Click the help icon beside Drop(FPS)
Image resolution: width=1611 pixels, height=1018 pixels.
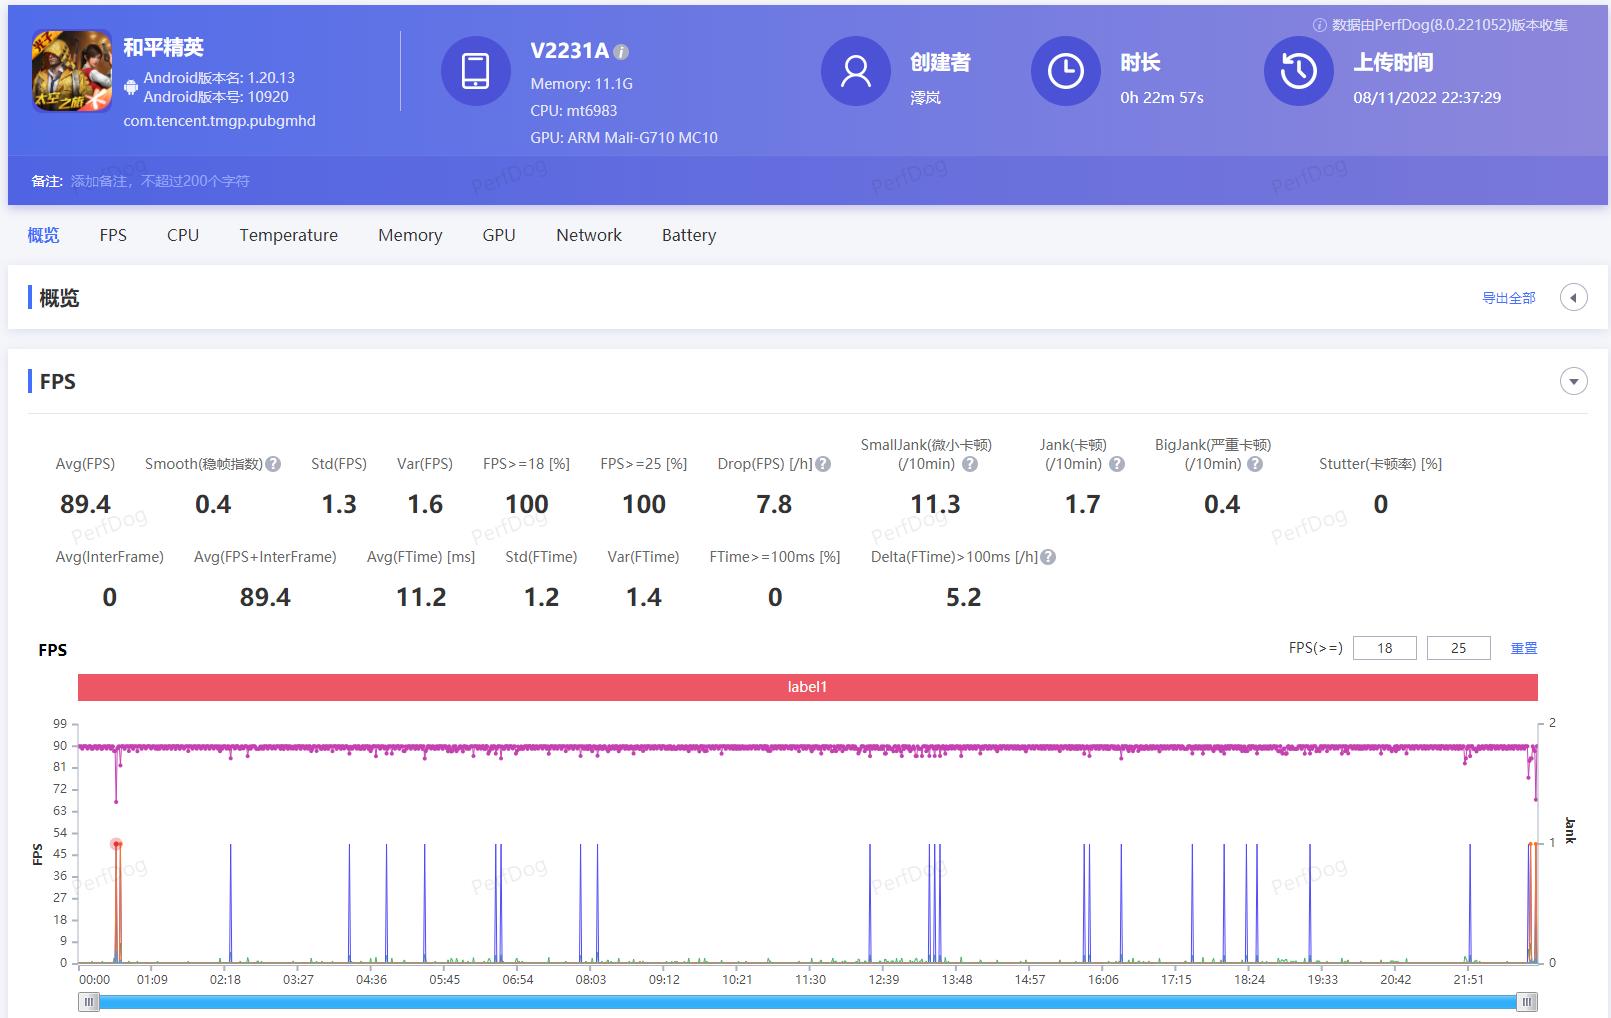[x=823, y=463]
